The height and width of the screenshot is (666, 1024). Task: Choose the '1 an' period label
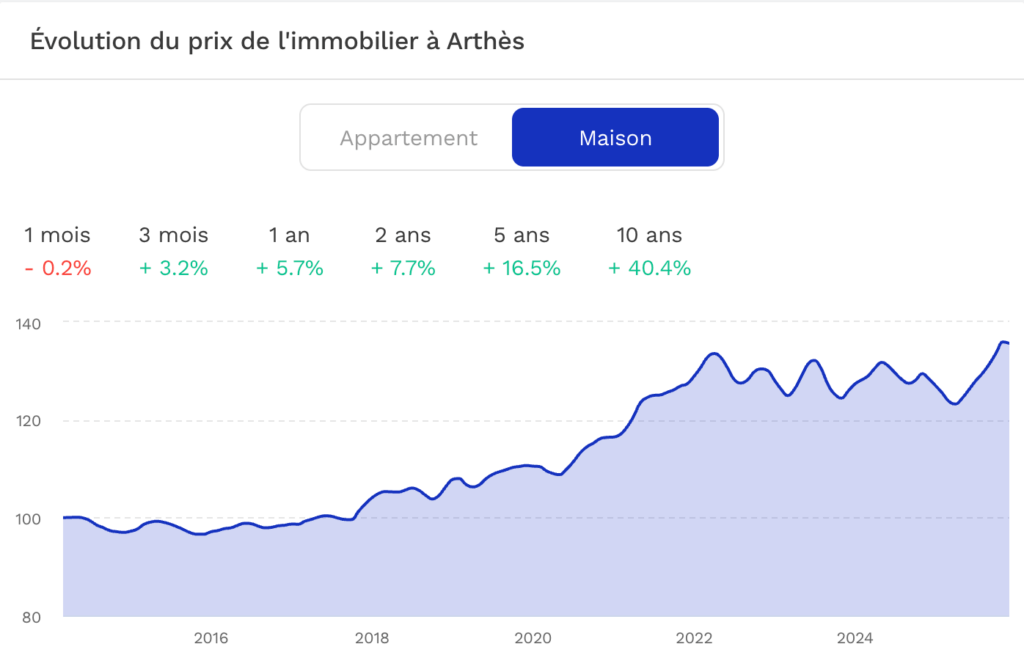point(289,235)
